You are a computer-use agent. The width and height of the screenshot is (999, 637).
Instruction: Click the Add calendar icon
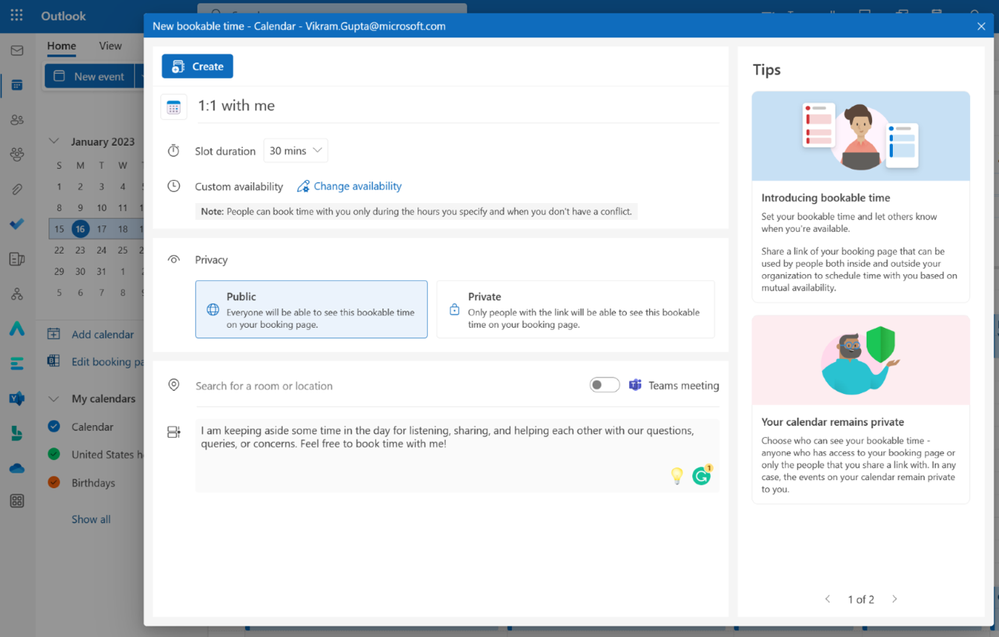pyautogui.click(x=54, y=334)
